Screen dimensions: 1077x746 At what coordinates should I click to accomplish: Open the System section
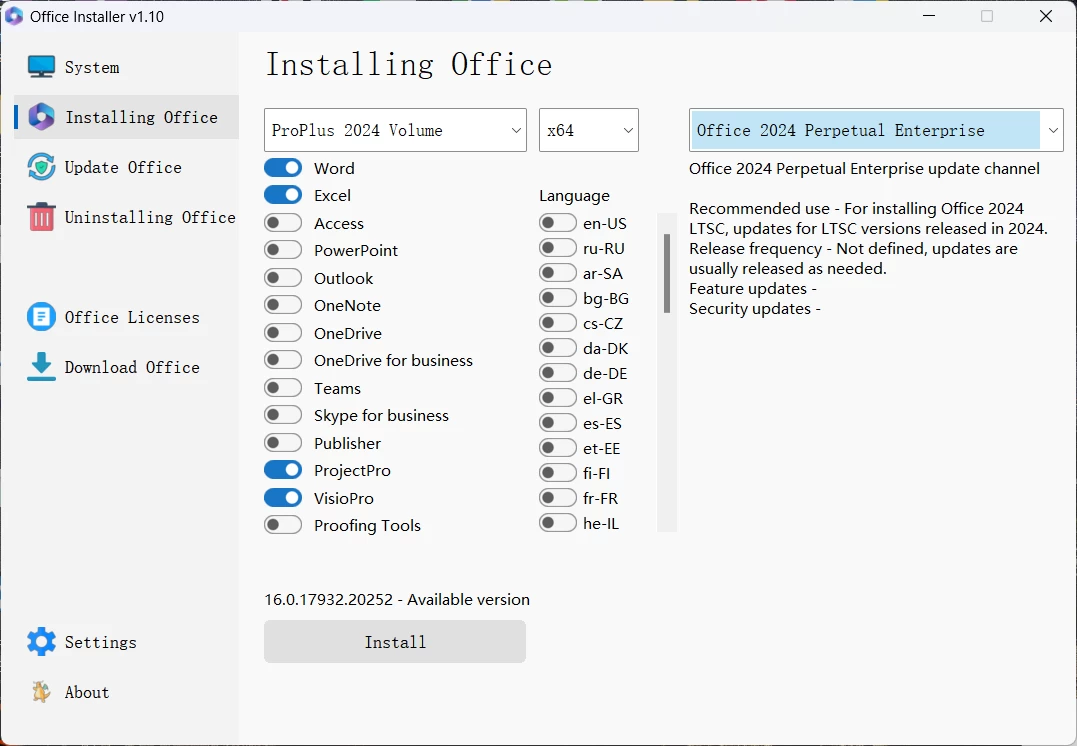click(x=126, y=67)
